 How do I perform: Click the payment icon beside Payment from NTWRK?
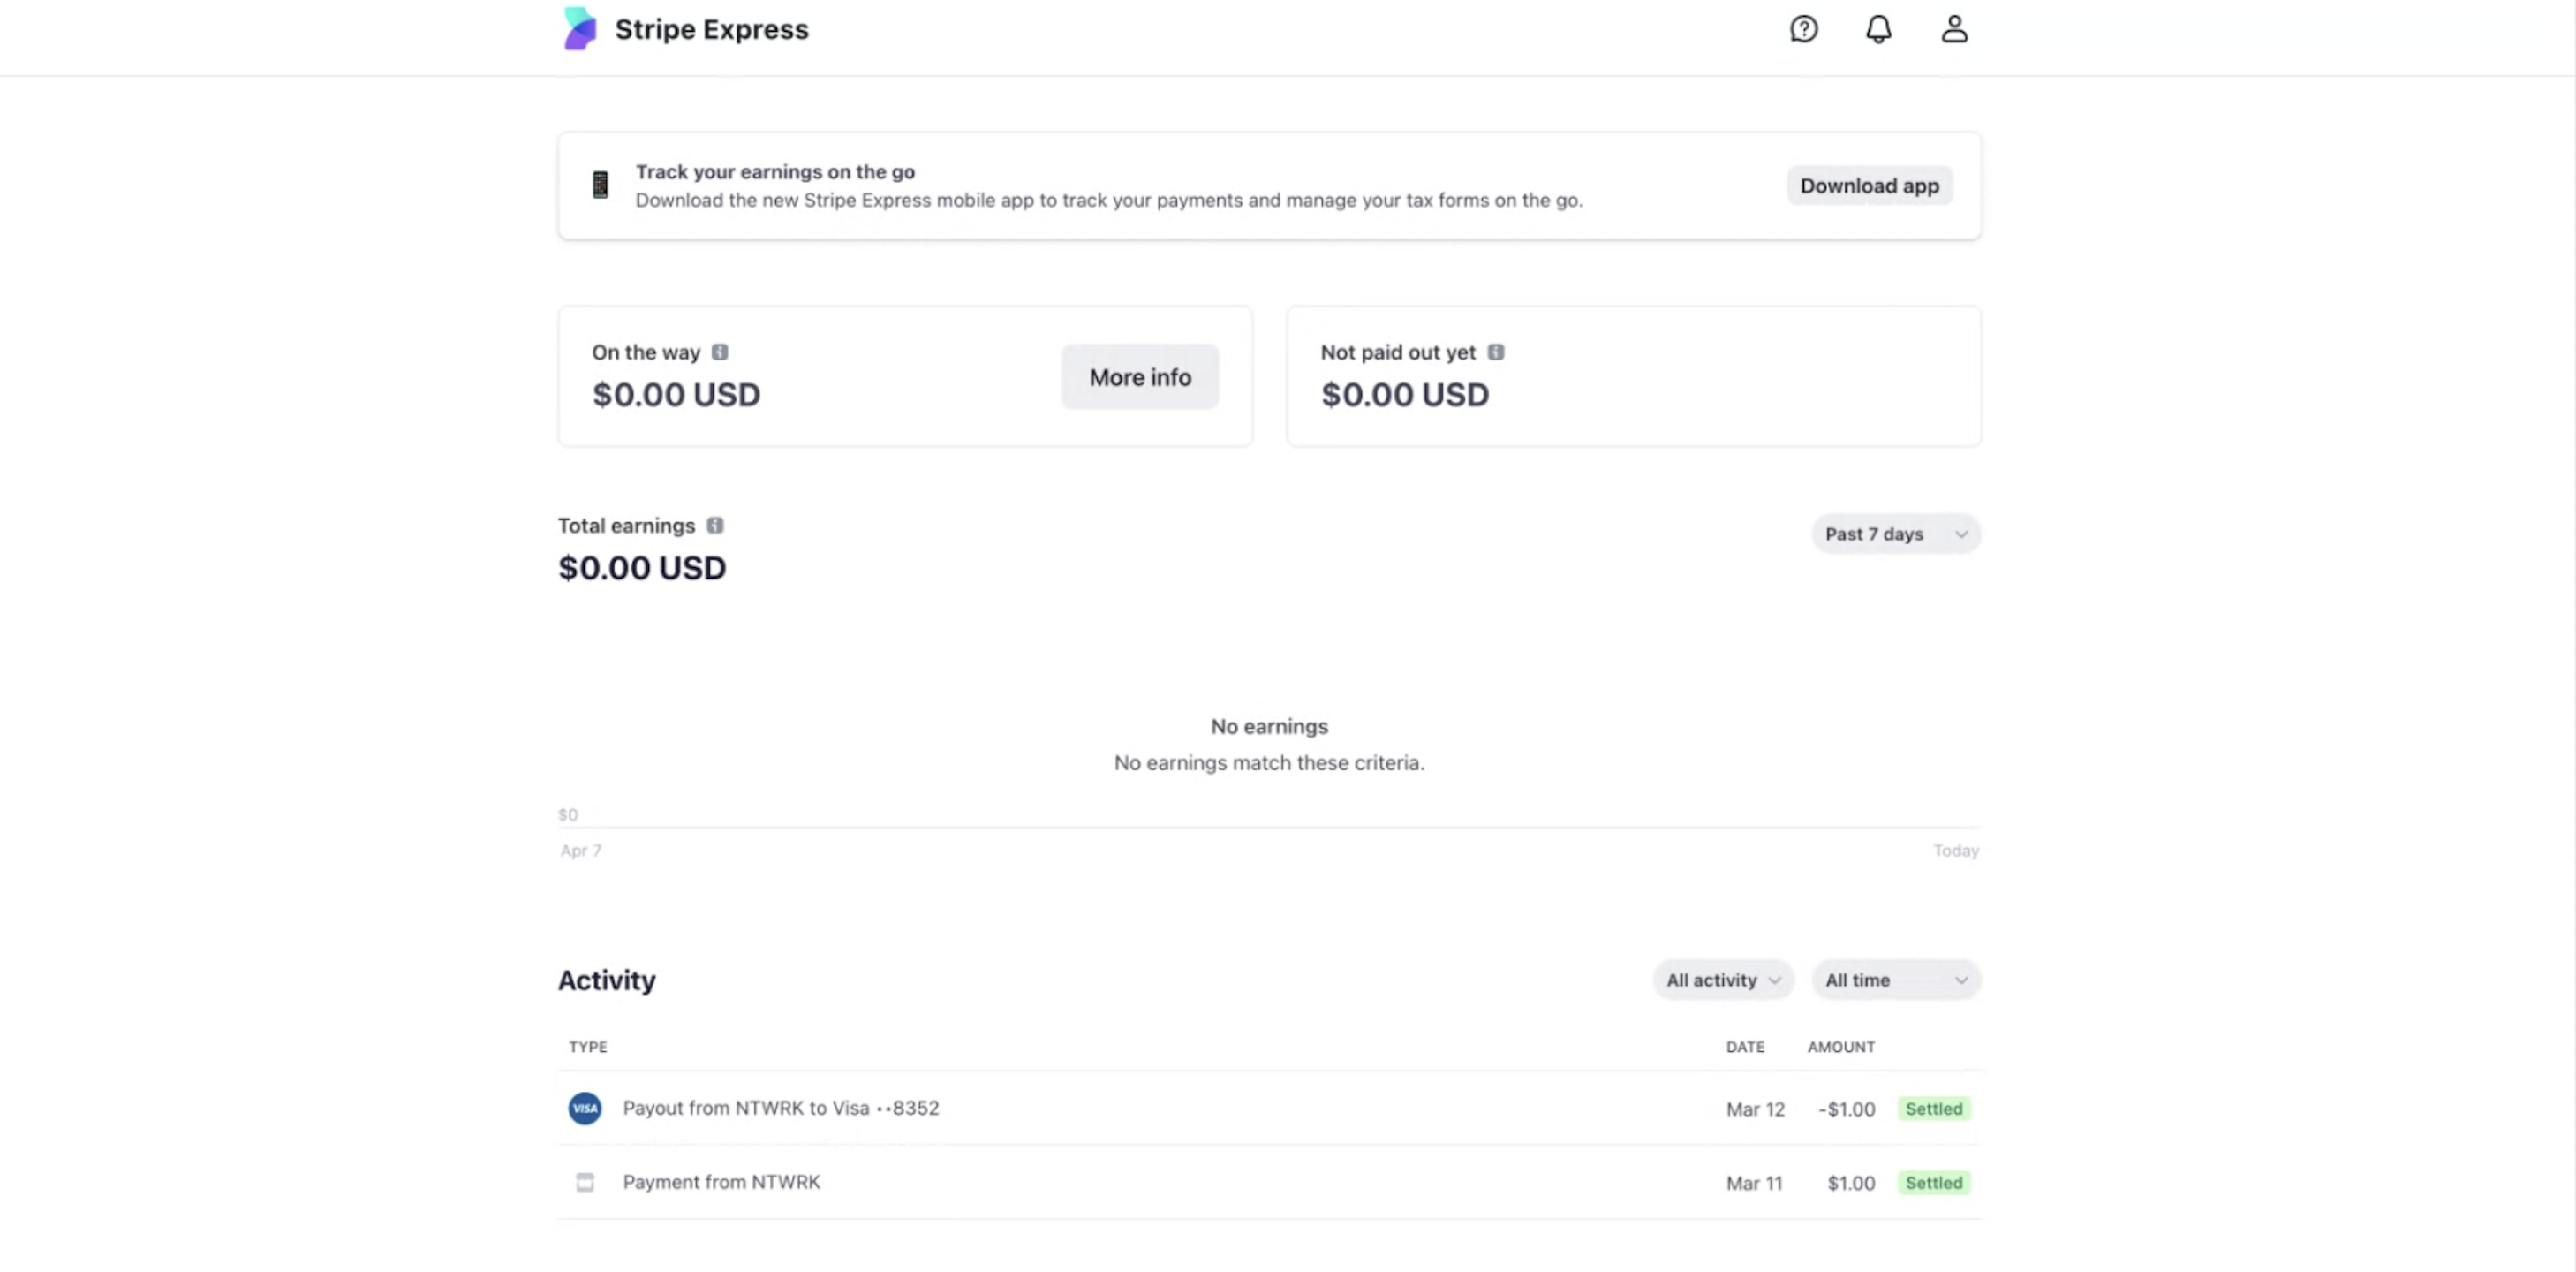click(x=585, y=1182)
